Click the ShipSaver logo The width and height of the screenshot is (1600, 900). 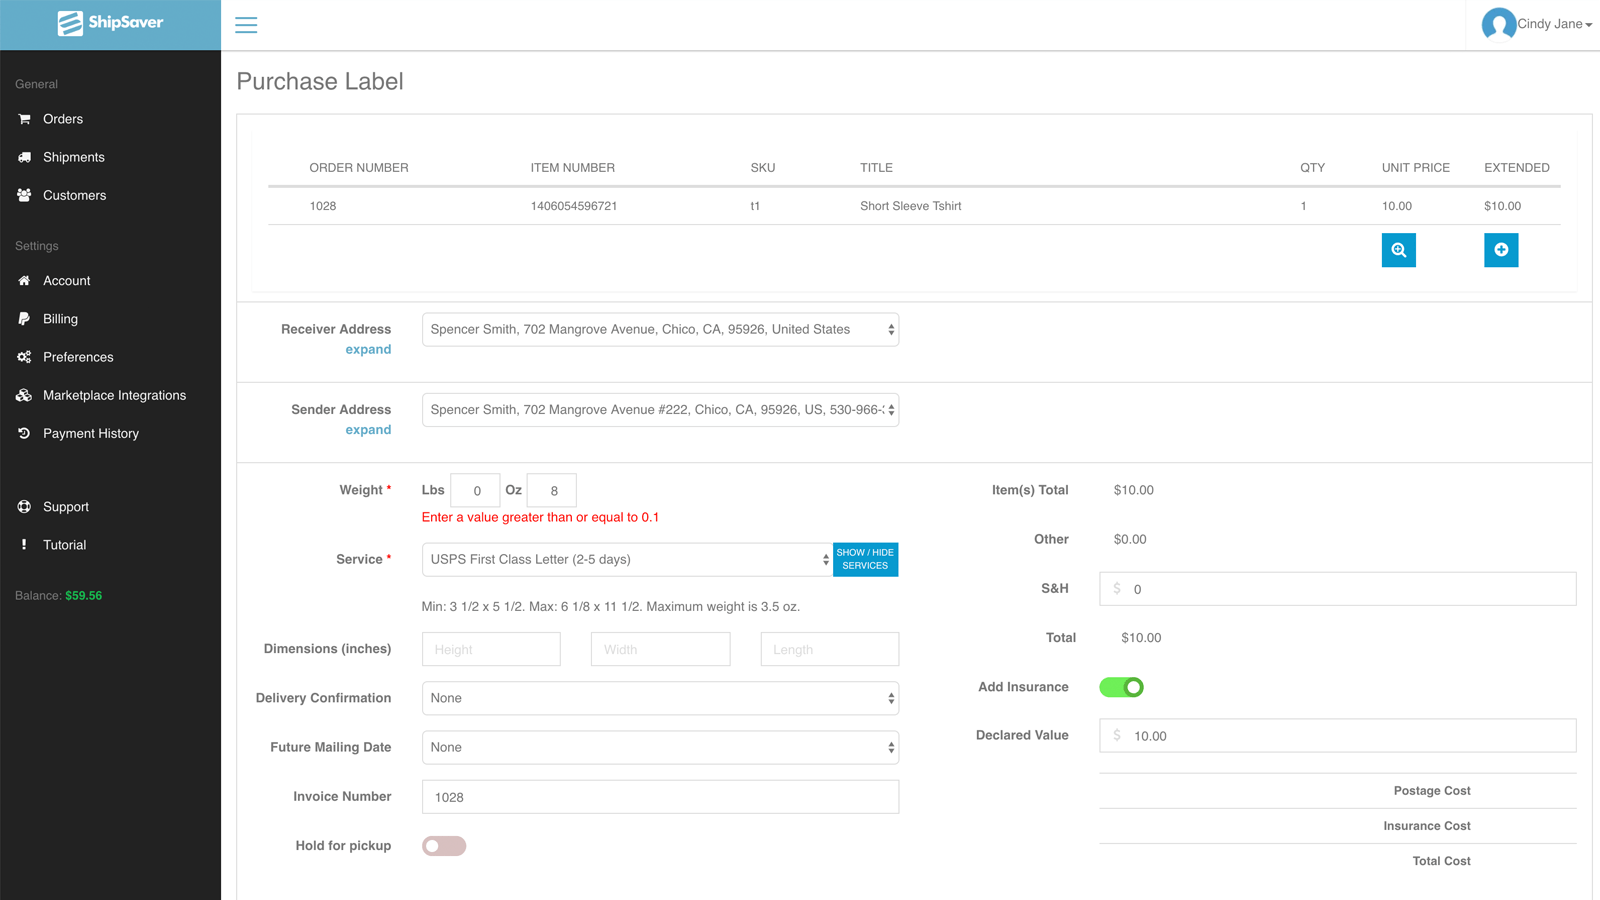110,21
